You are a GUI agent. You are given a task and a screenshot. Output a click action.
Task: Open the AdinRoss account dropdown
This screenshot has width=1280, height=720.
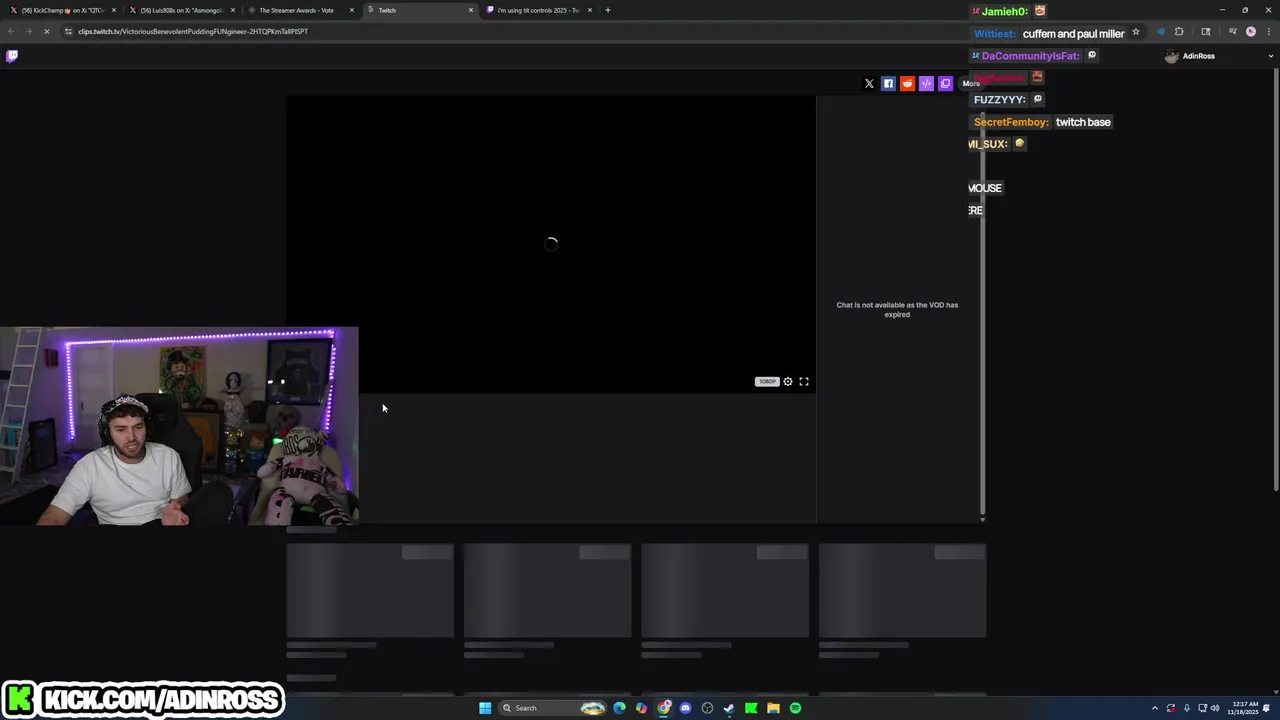(x=1217, y=56)
